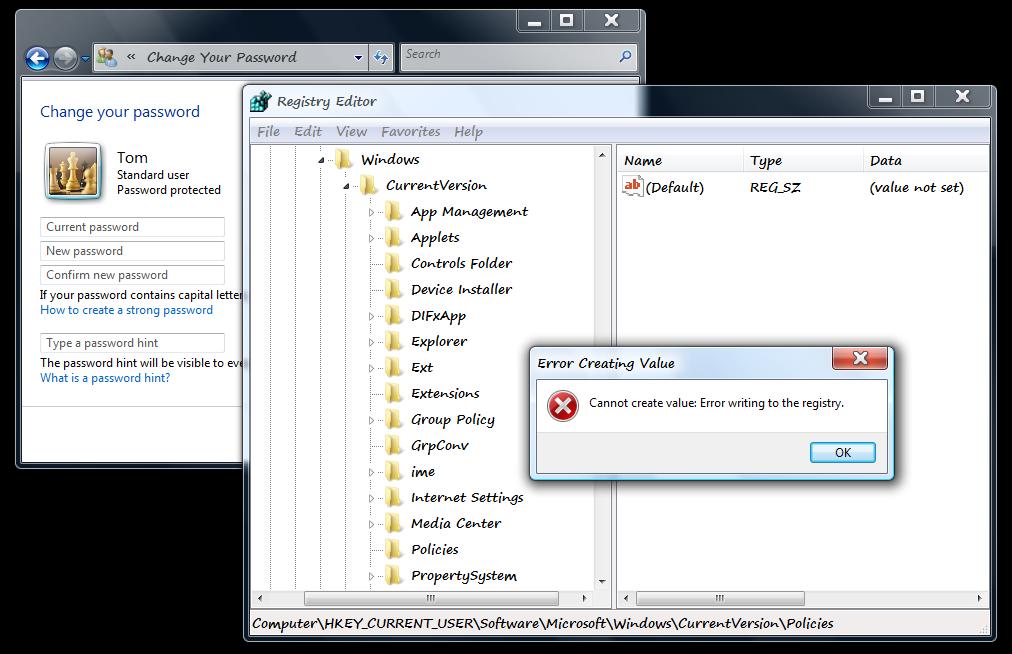This screenshot has height=654, width=1012.
Task: Close the Error Creating Value dialog
Action: [x=860, y=358]
